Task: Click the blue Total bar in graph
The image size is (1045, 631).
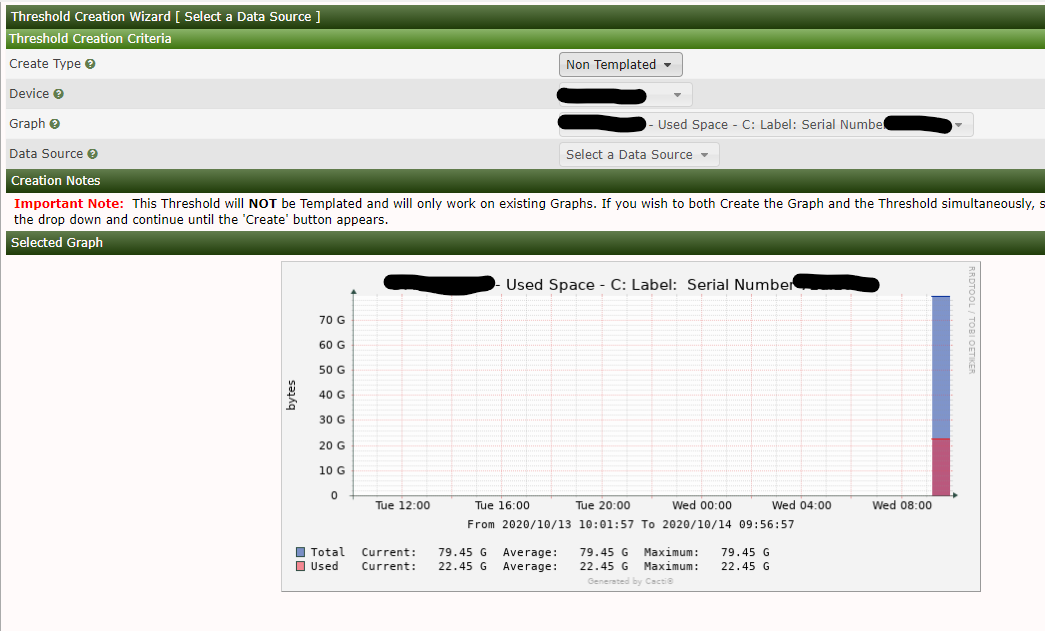Action: pos(940,367)
